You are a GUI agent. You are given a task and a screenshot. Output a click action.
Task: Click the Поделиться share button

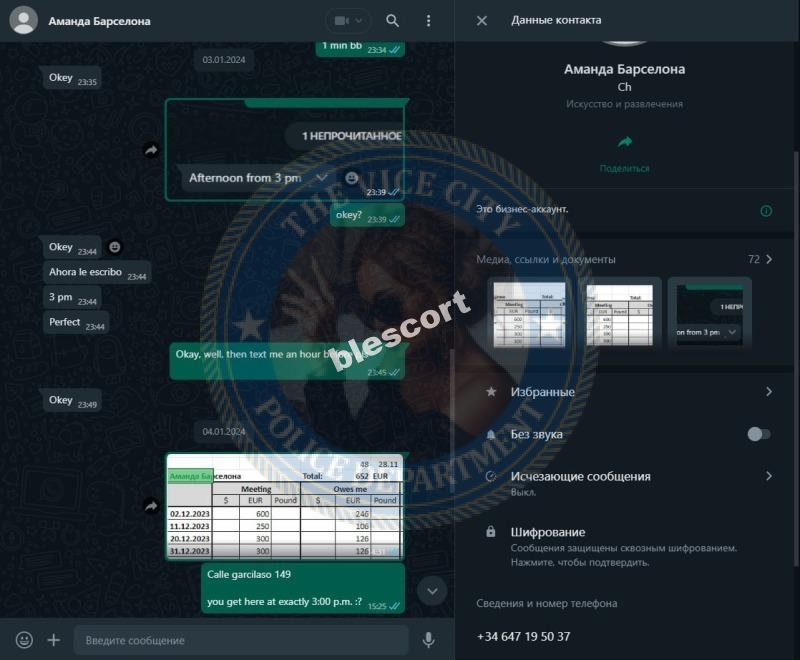(x=624, y=154)
